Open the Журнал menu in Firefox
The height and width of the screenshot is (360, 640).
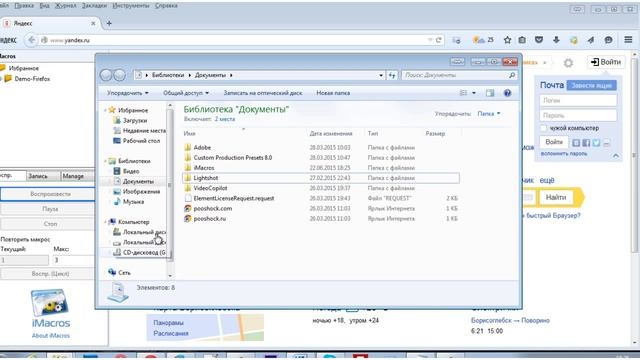(x=65, y=6)
